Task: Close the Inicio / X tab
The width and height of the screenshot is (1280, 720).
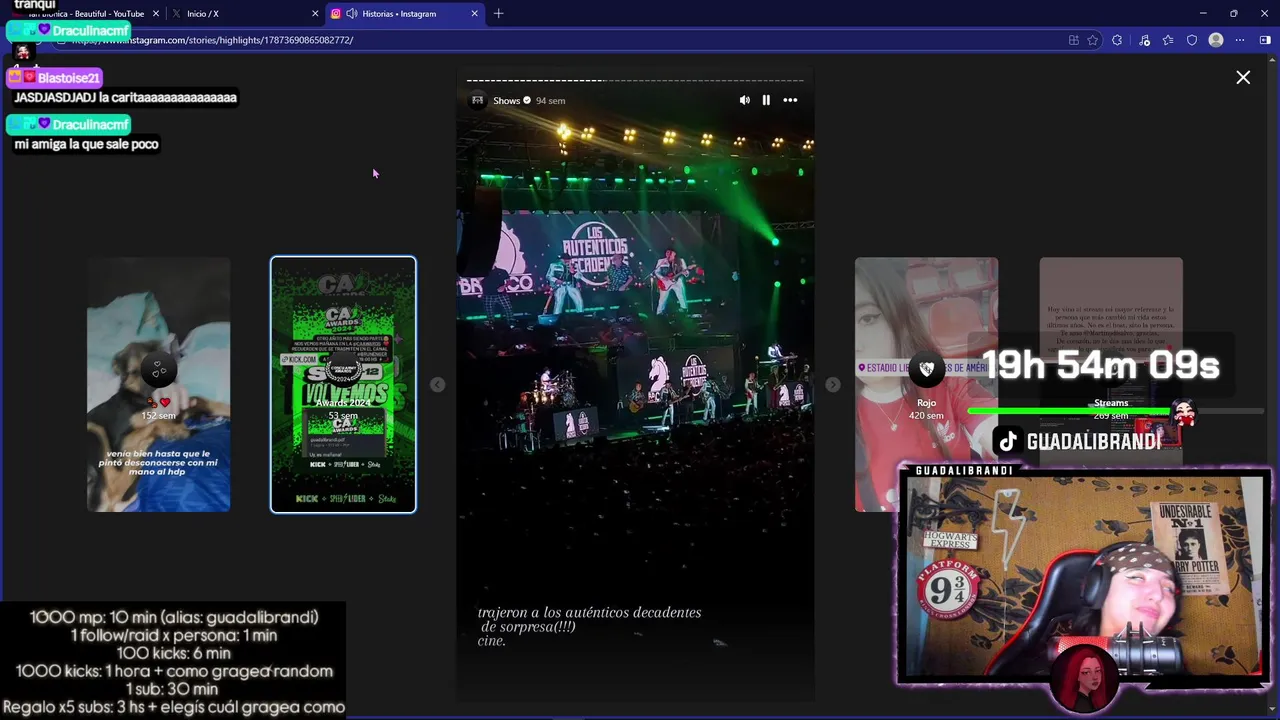Action: coord(315,14)
